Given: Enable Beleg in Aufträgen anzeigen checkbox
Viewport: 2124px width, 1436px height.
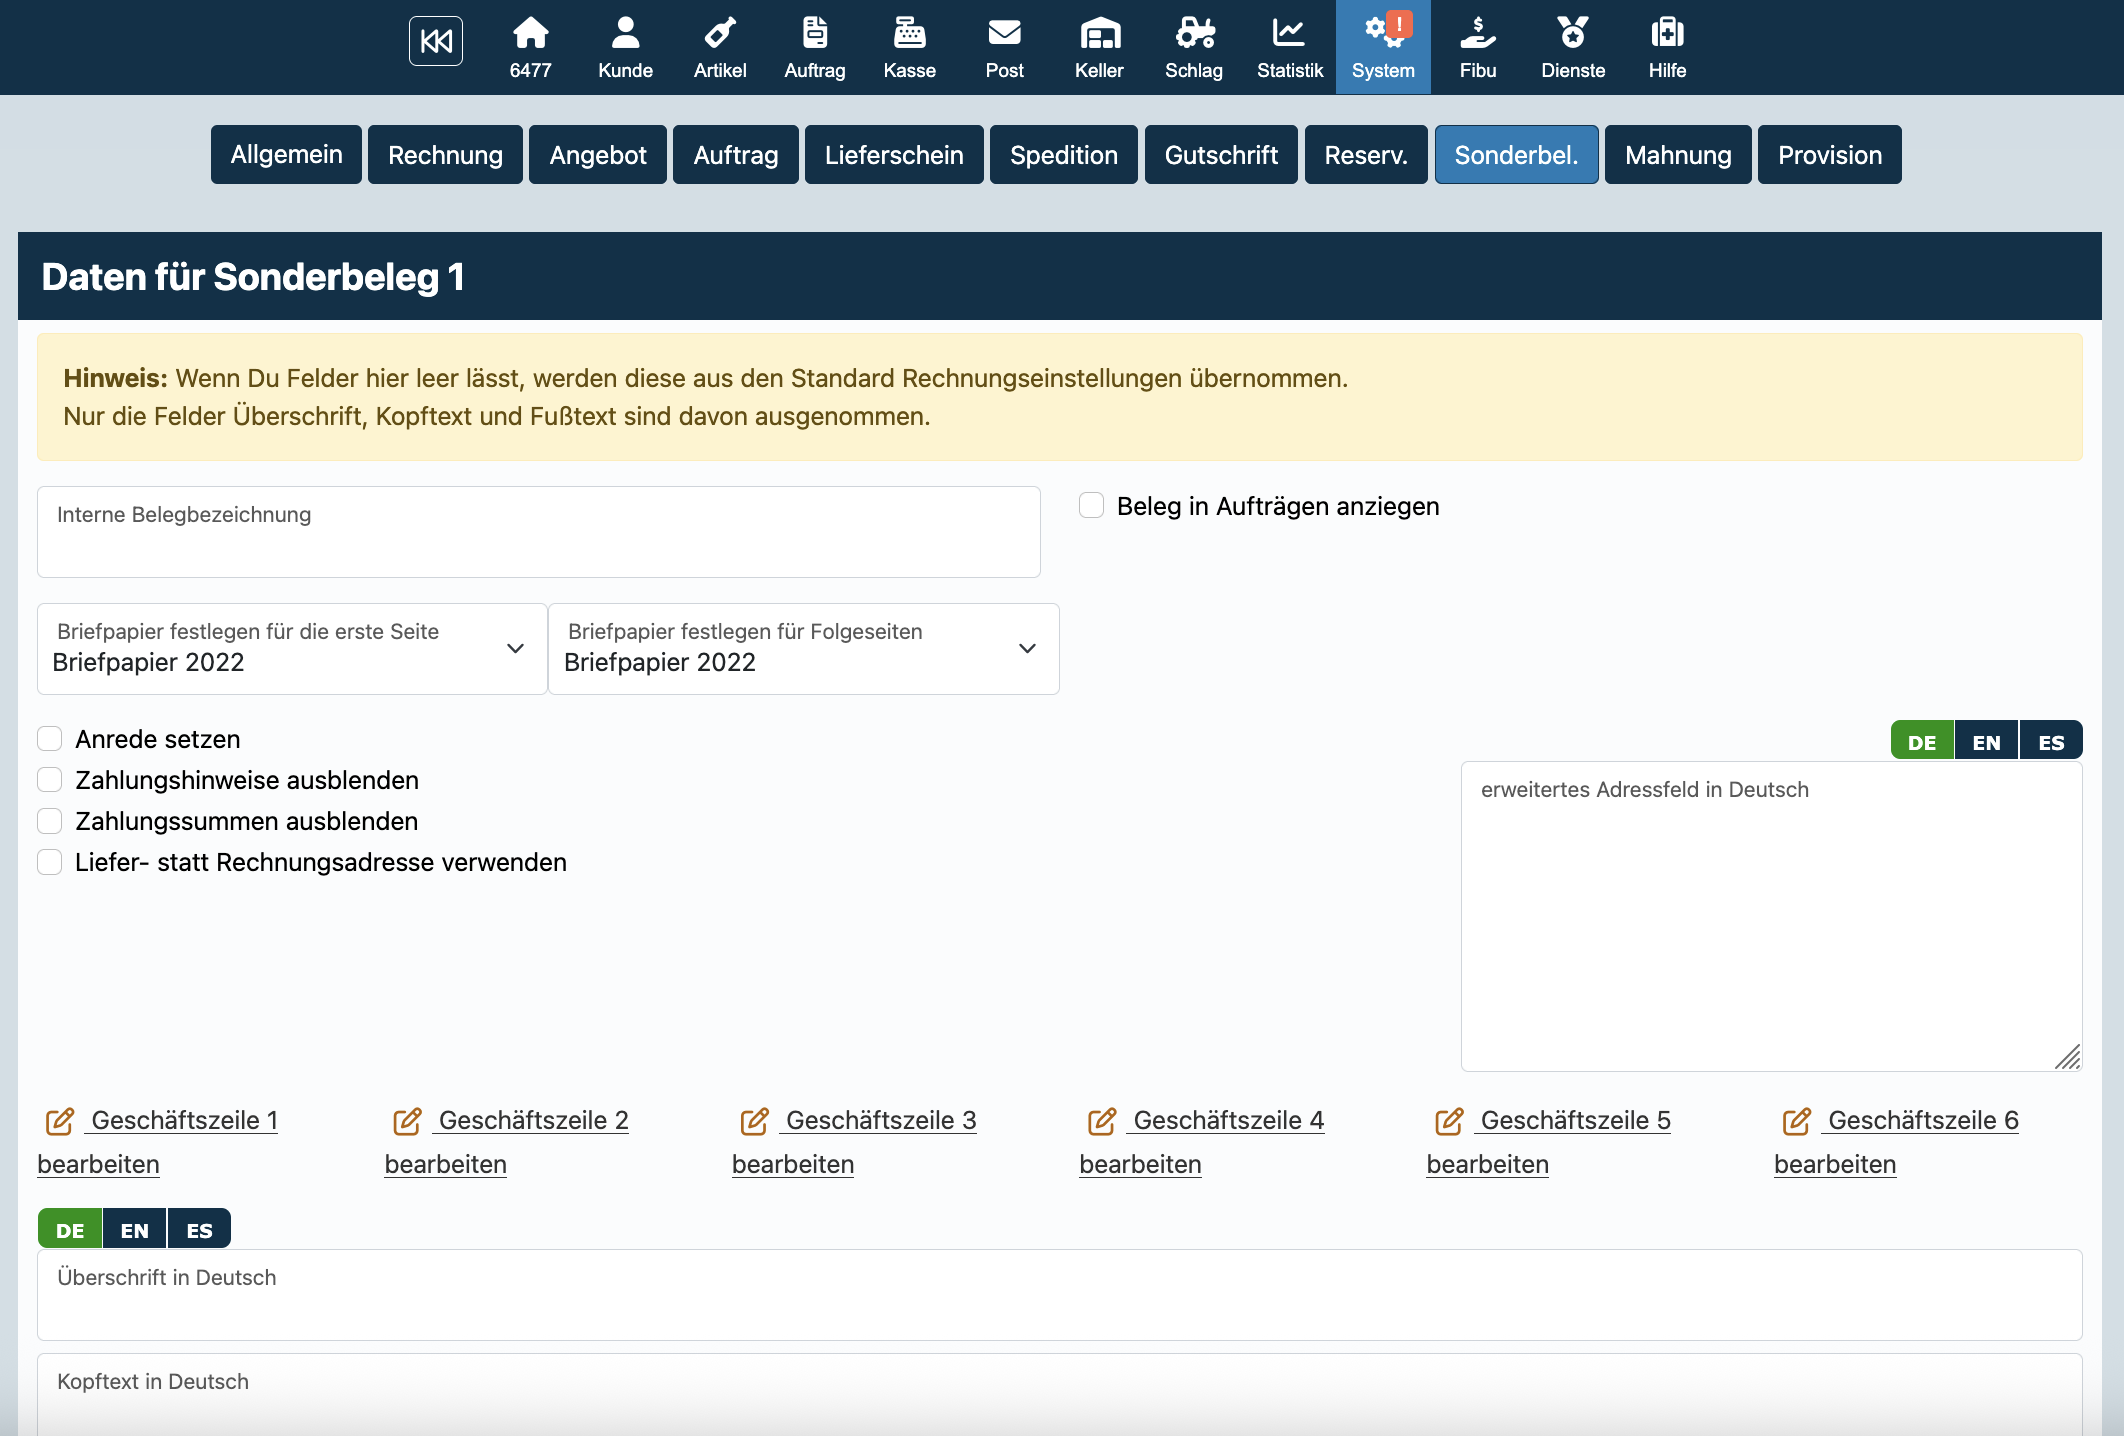Looking at the screenshot, I should coord(1091,506).
